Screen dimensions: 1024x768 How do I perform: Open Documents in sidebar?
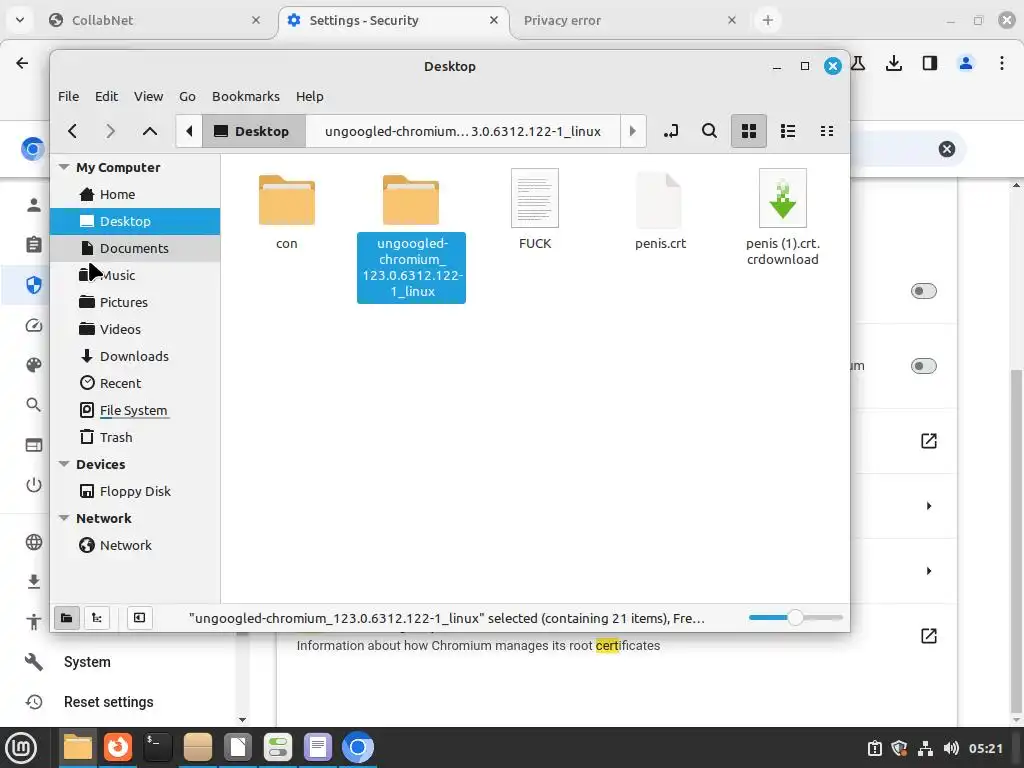coord(135,248)
